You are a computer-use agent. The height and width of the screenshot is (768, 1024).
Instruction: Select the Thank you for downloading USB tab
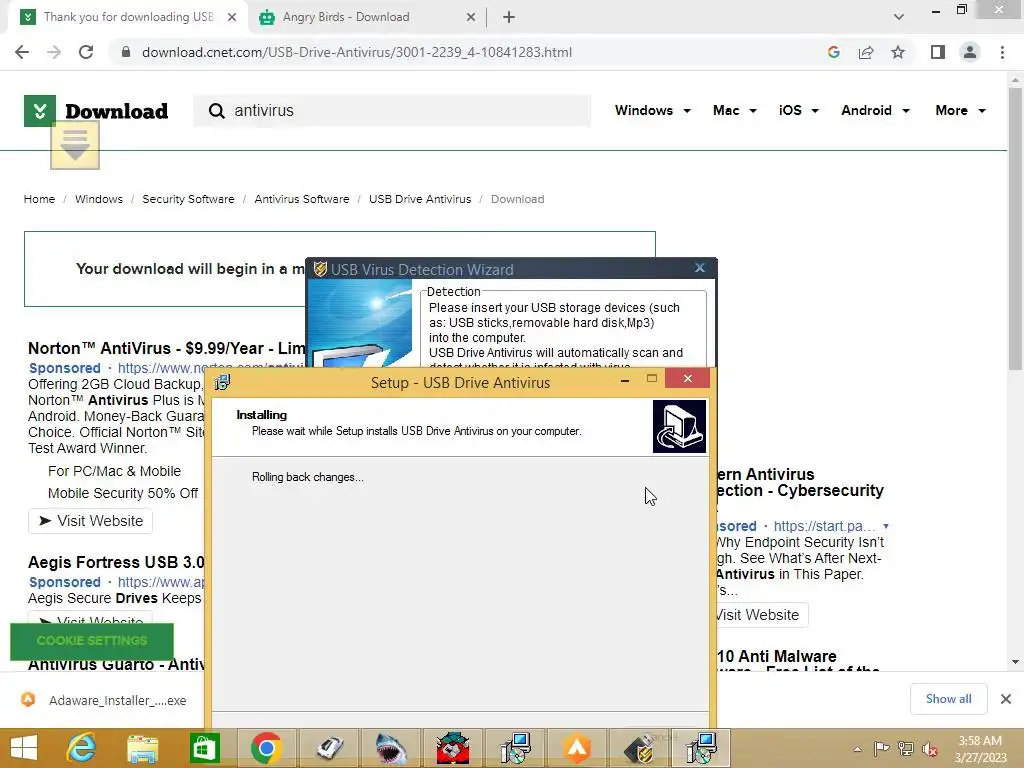pos(129,17)
